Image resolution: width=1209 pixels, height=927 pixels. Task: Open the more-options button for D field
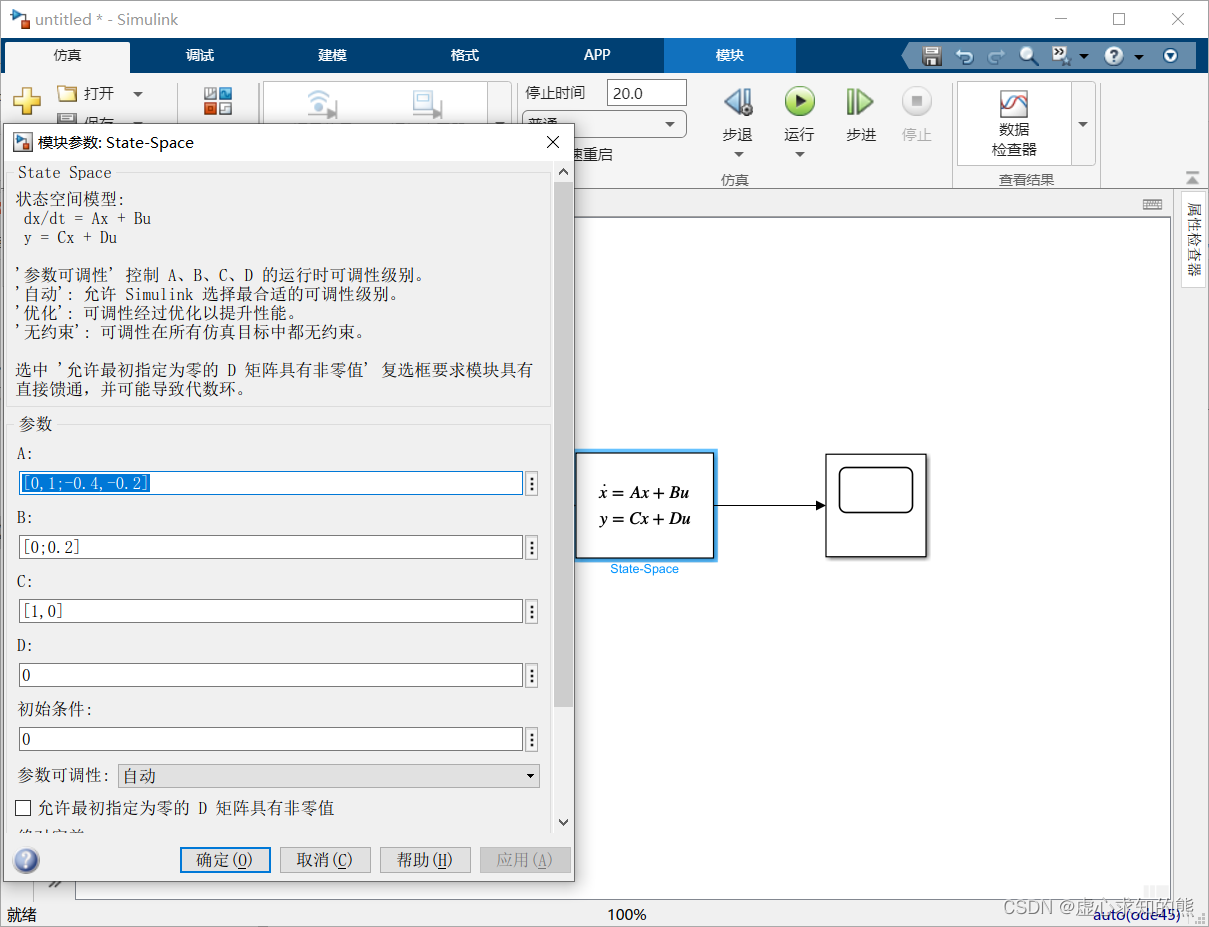click(532, 676)
